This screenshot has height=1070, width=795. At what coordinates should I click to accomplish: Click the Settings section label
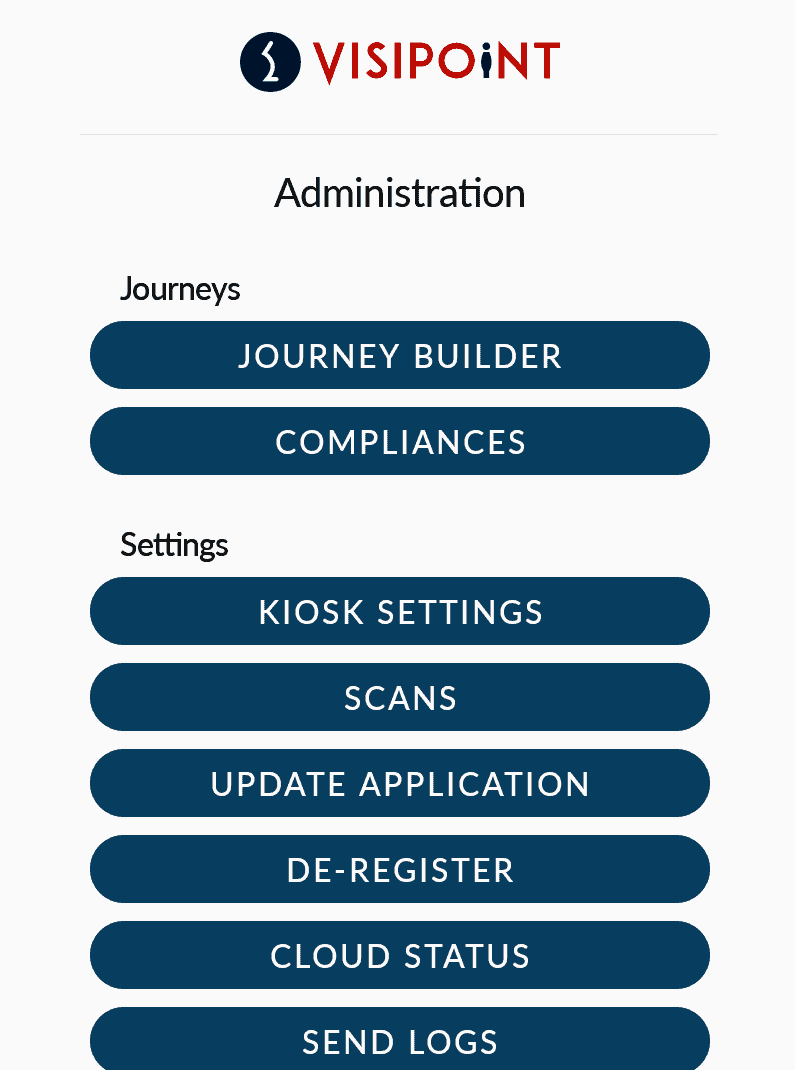174,545
